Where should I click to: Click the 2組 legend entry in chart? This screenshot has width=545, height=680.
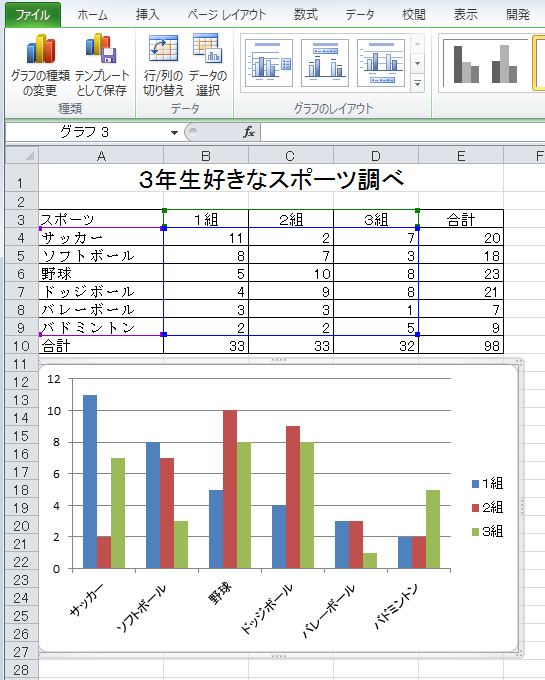[487, 507]
